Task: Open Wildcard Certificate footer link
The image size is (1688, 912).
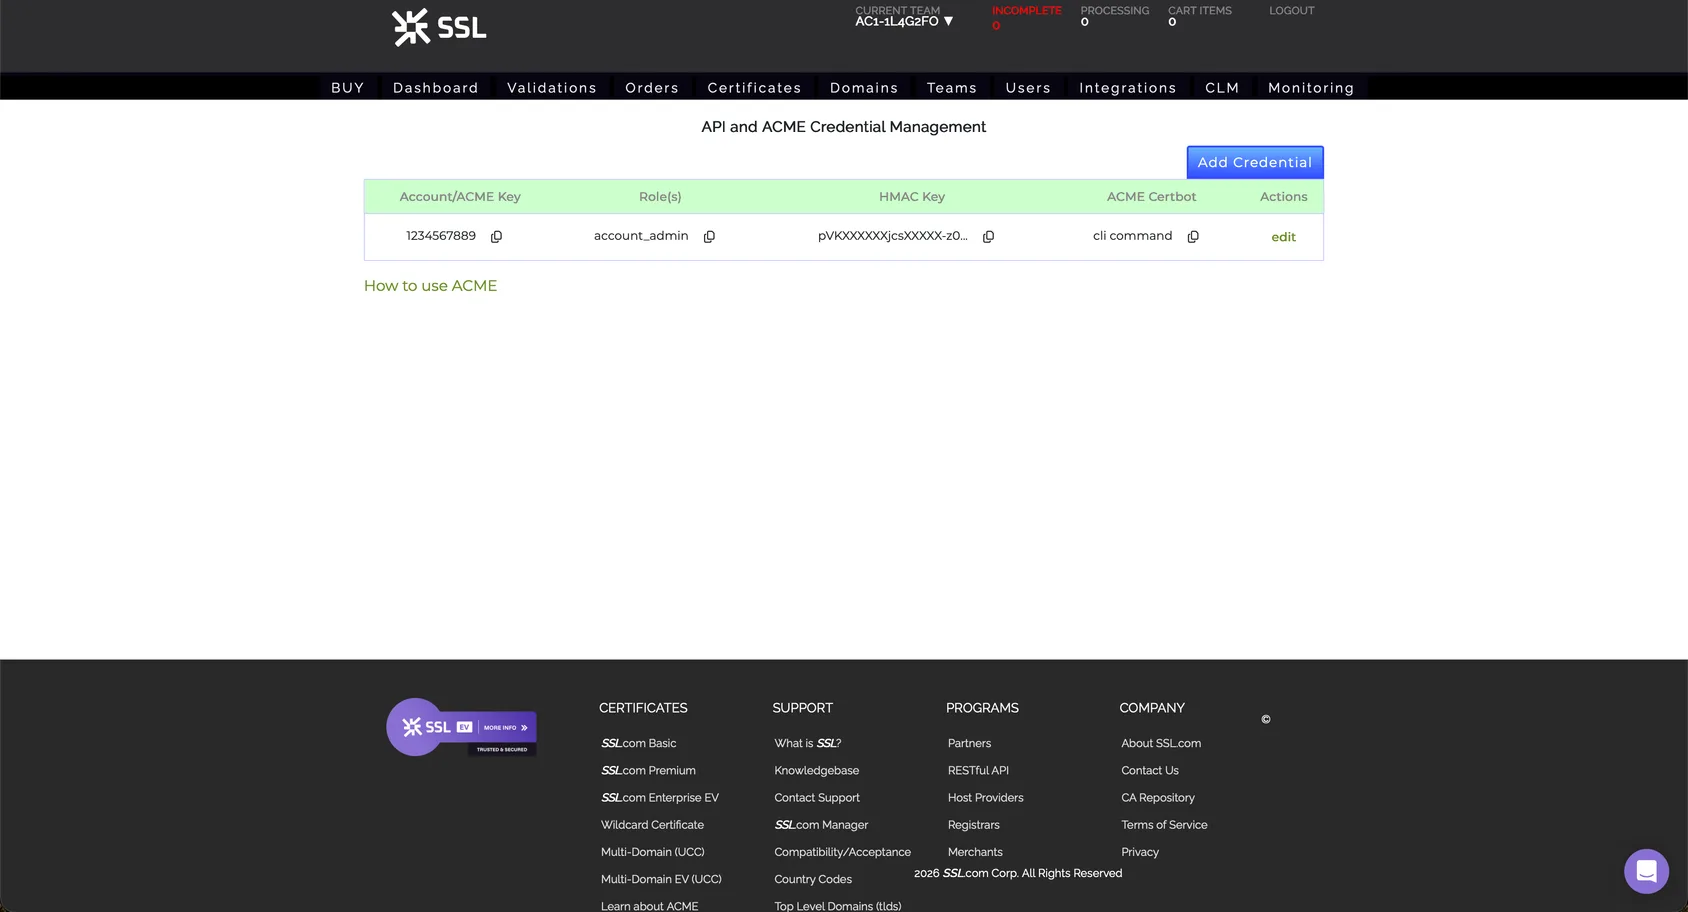Action: pyautogui.click(x=652, y=825)
